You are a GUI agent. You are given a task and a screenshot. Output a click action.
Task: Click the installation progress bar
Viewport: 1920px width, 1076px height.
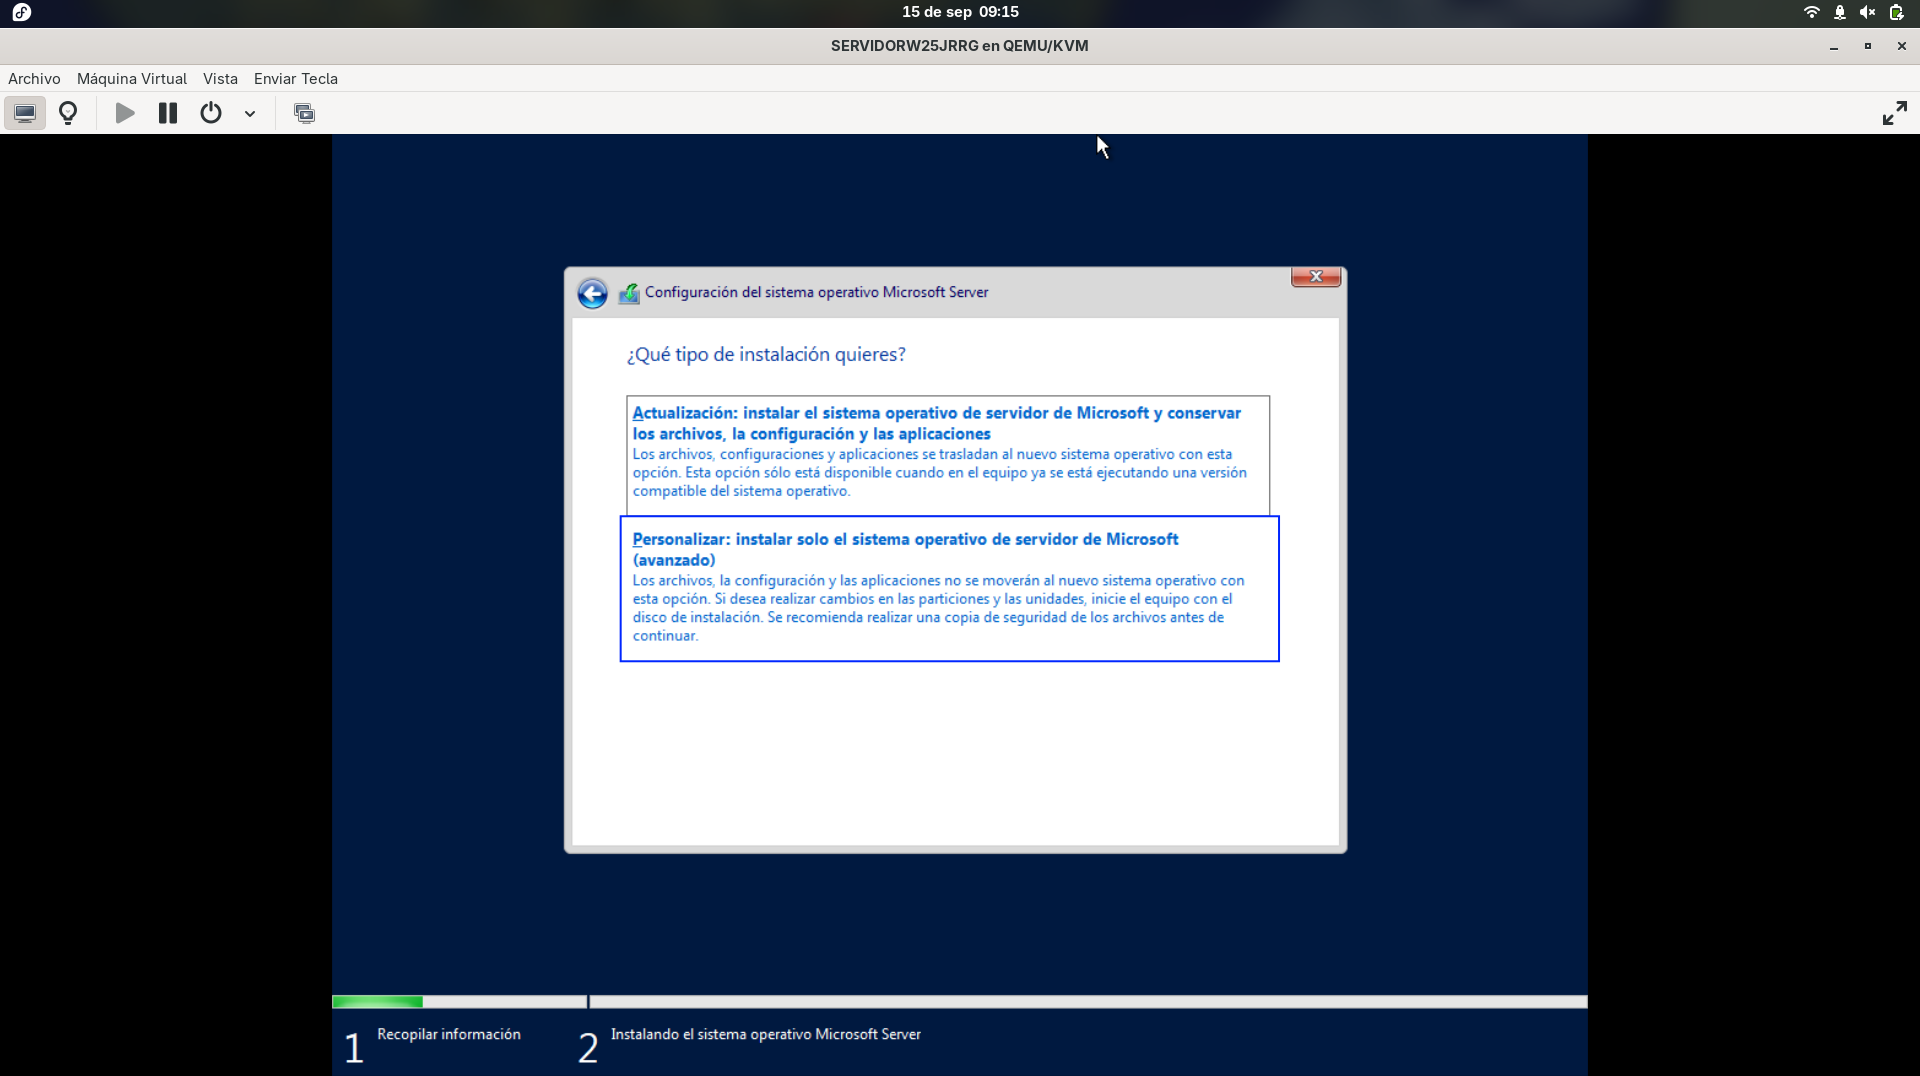pyautogui.click(x=959, y=1001)
